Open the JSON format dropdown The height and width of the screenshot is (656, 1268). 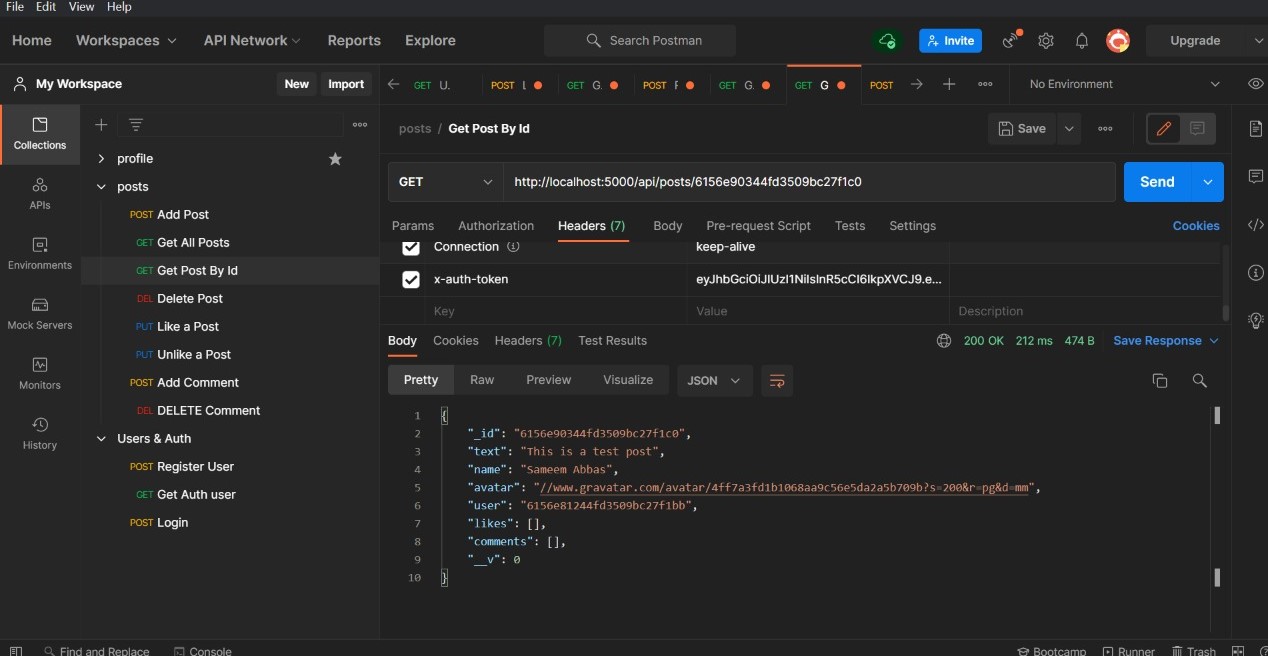click(715, 381)
